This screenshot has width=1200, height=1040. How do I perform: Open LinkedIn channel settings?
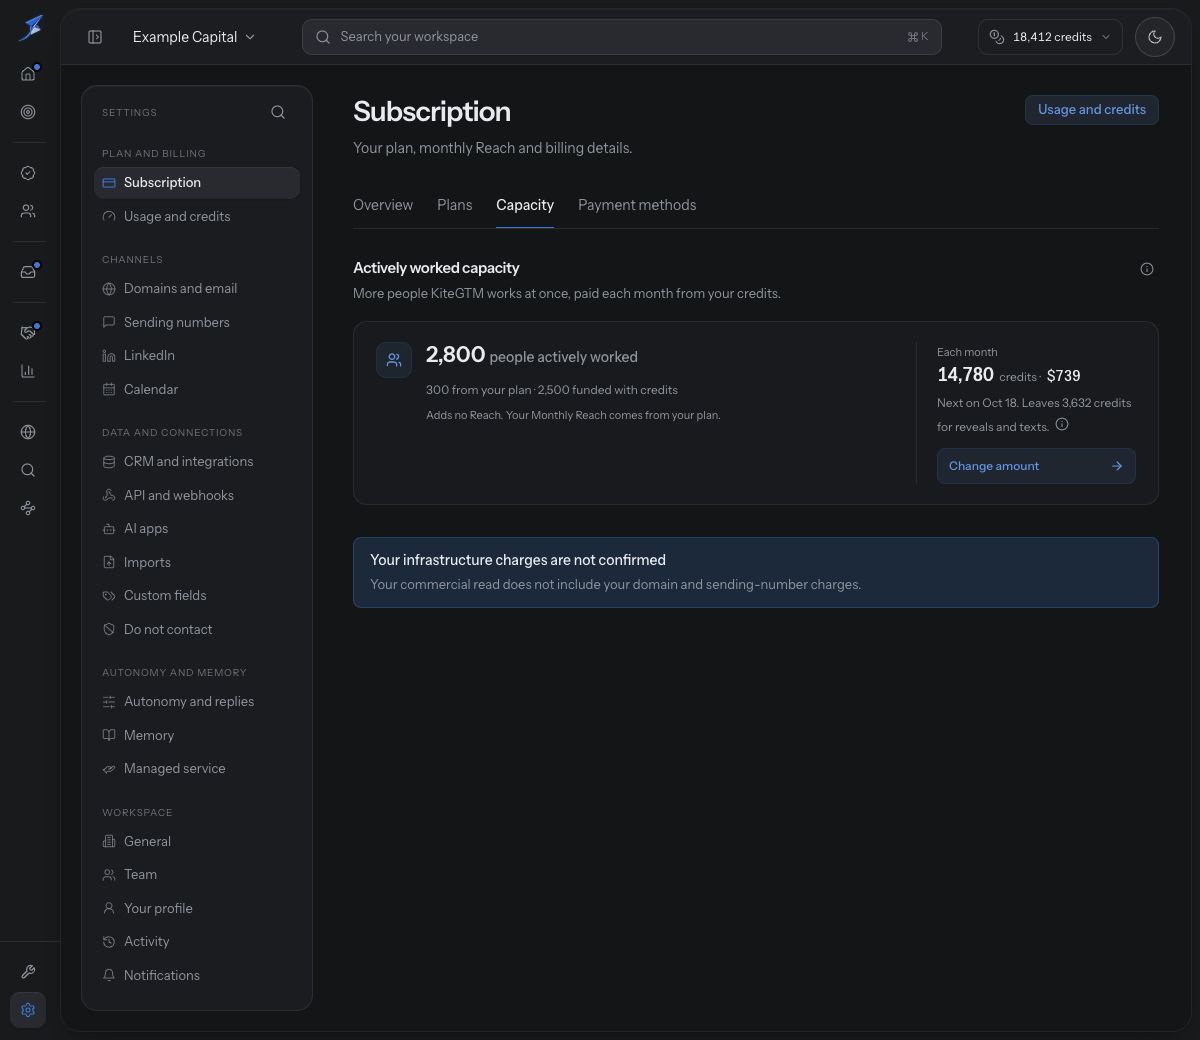(197, 356)
